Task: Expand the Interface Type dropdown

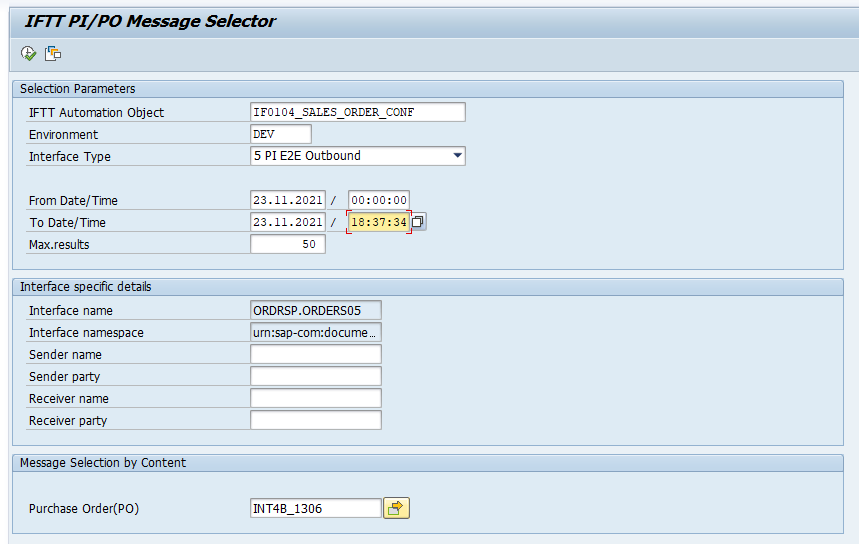Action: [457, 156]
